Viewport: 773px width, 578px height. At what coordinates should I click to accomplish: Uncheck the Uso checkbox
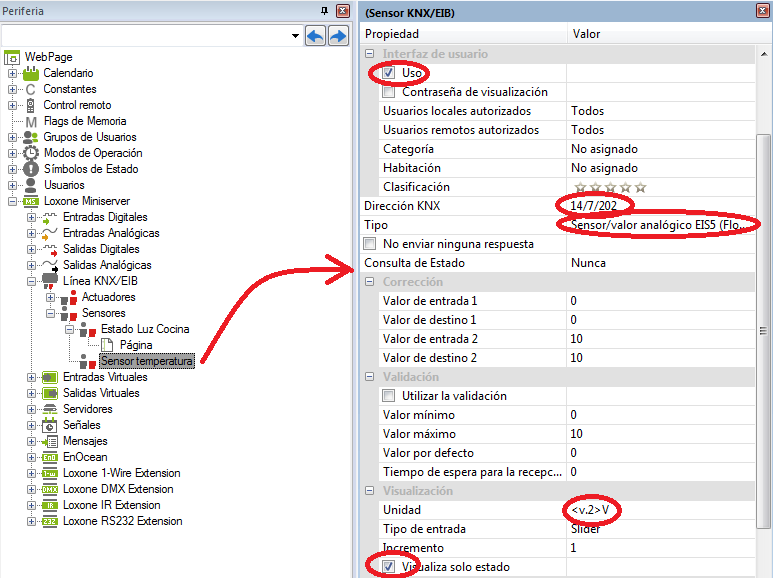click(x=389, y=73)
